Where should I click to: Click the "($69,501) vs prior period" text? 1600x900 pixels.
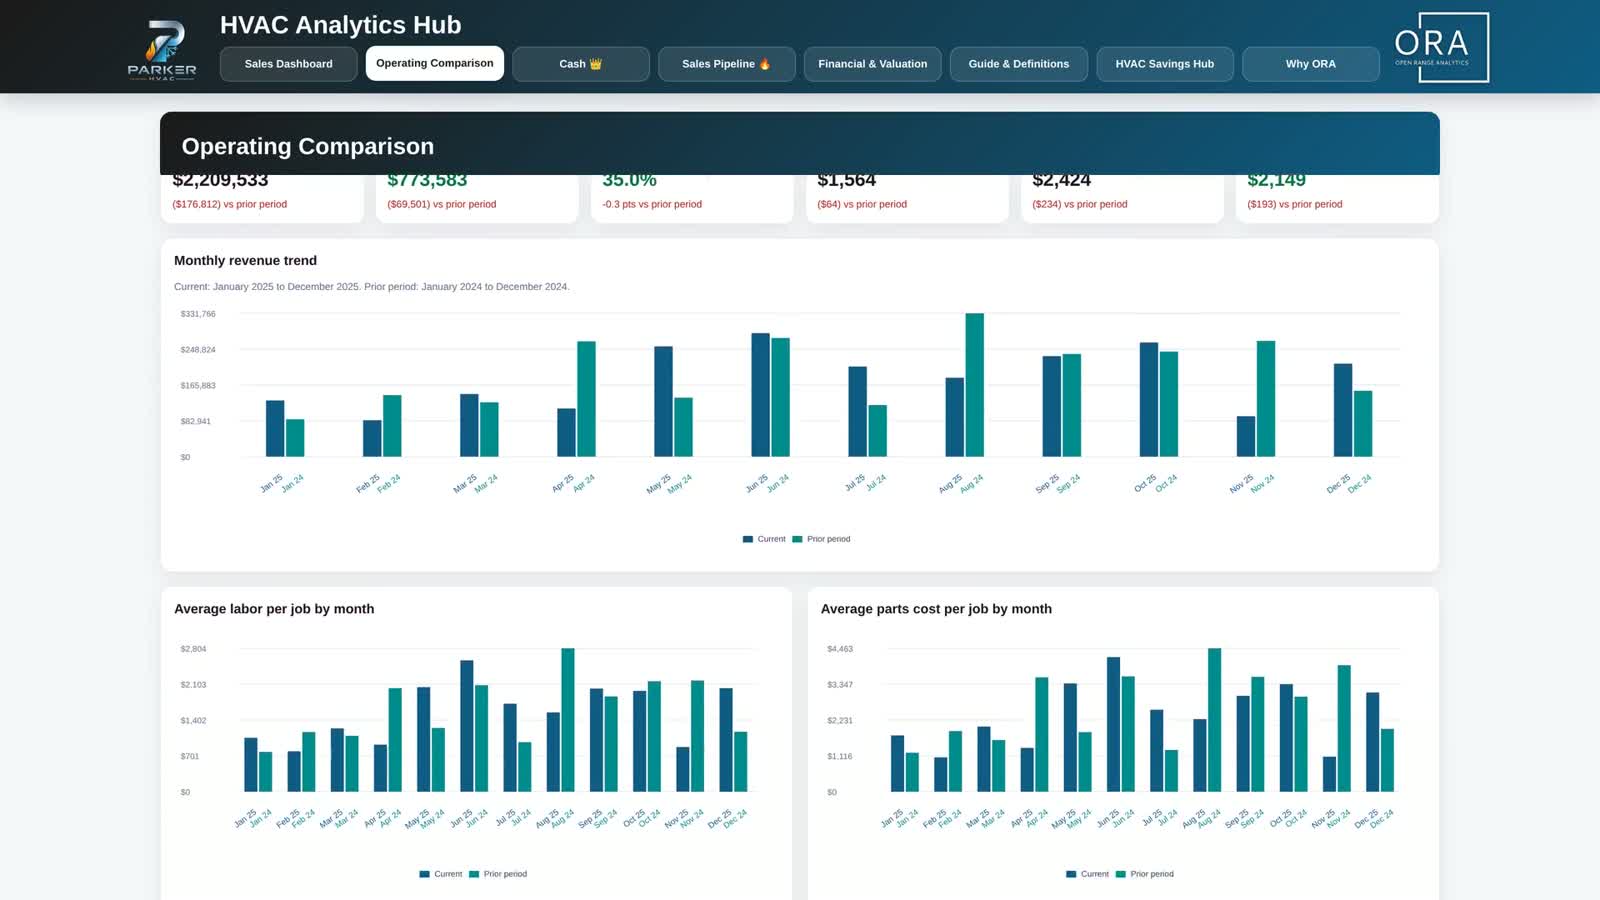pyautogui.click(x=442, y=204)
